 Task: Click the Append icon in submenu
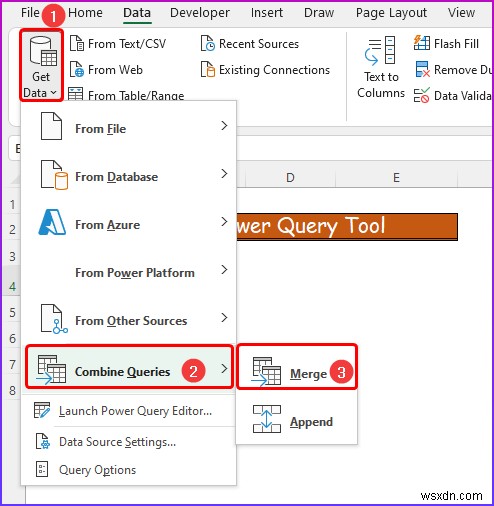coord(267,419)
